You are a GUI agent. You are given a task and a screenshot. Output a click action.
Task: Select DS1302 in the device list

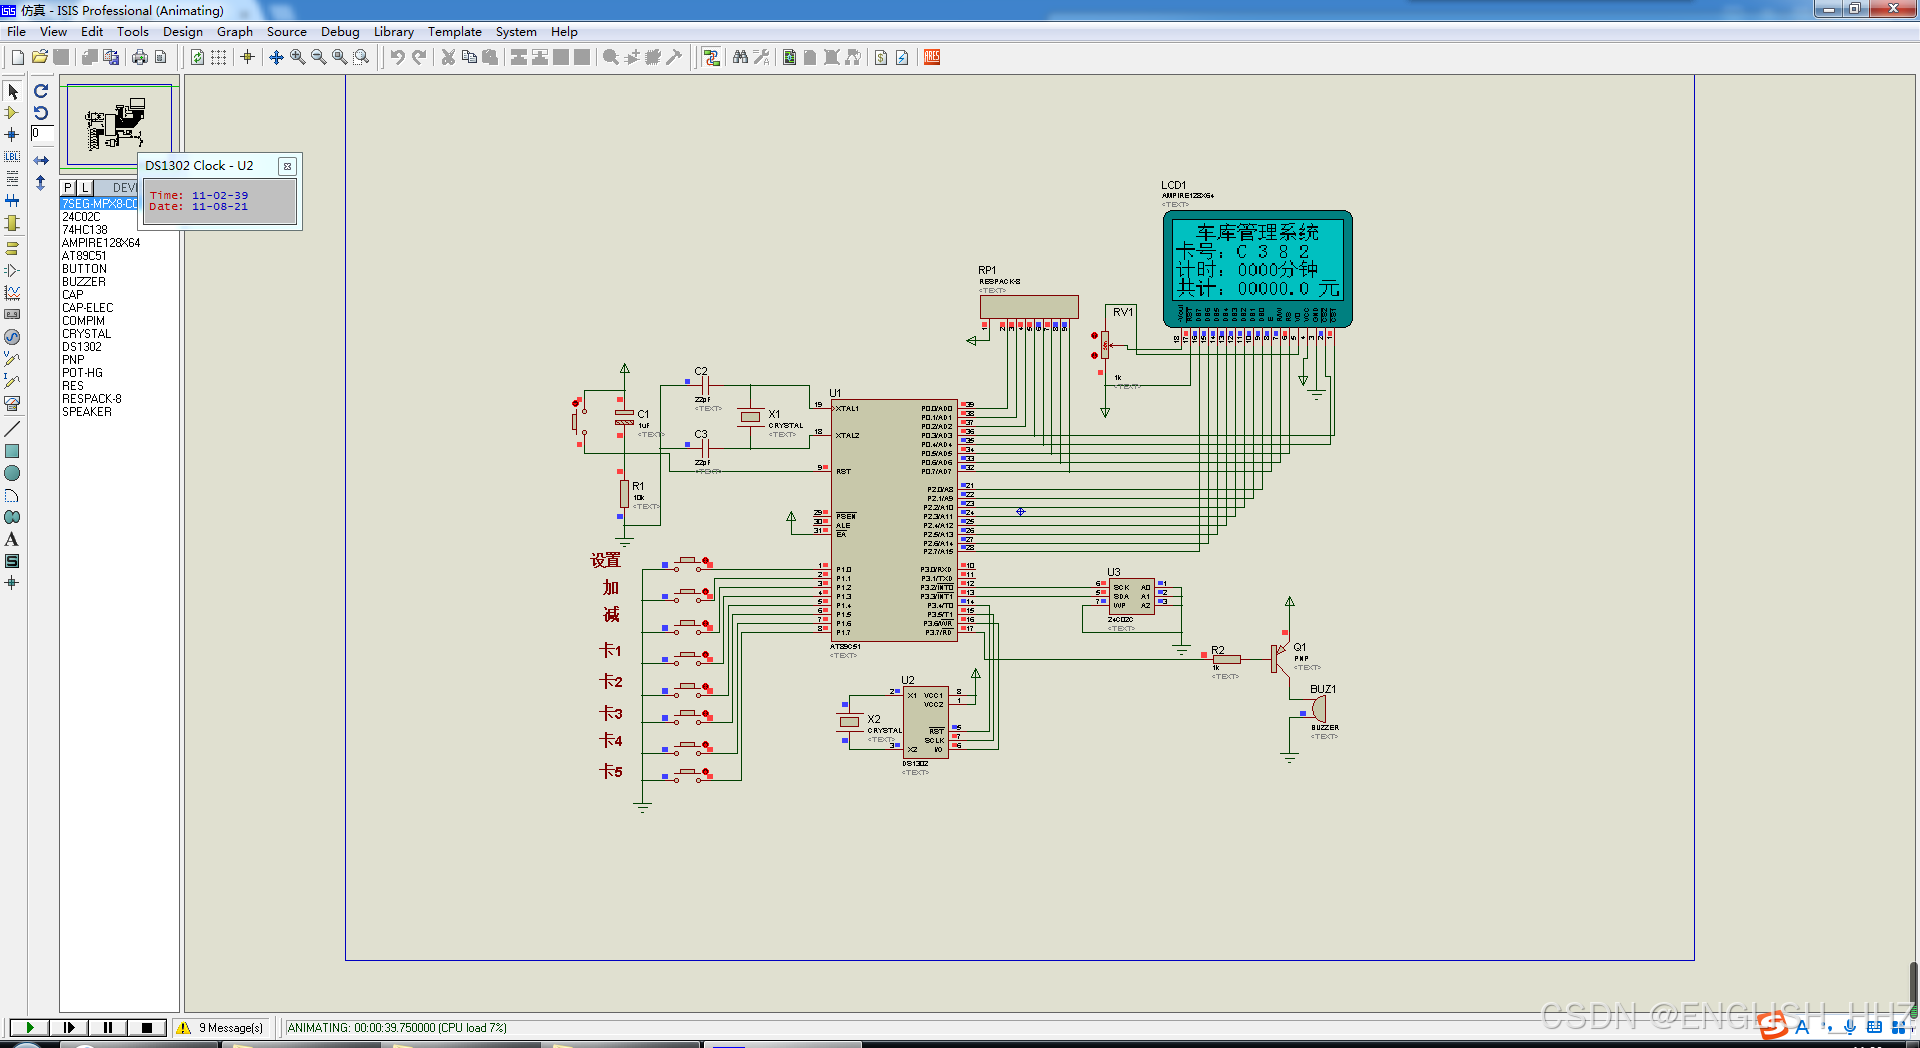pyautogui.click(x=82, y=347)
